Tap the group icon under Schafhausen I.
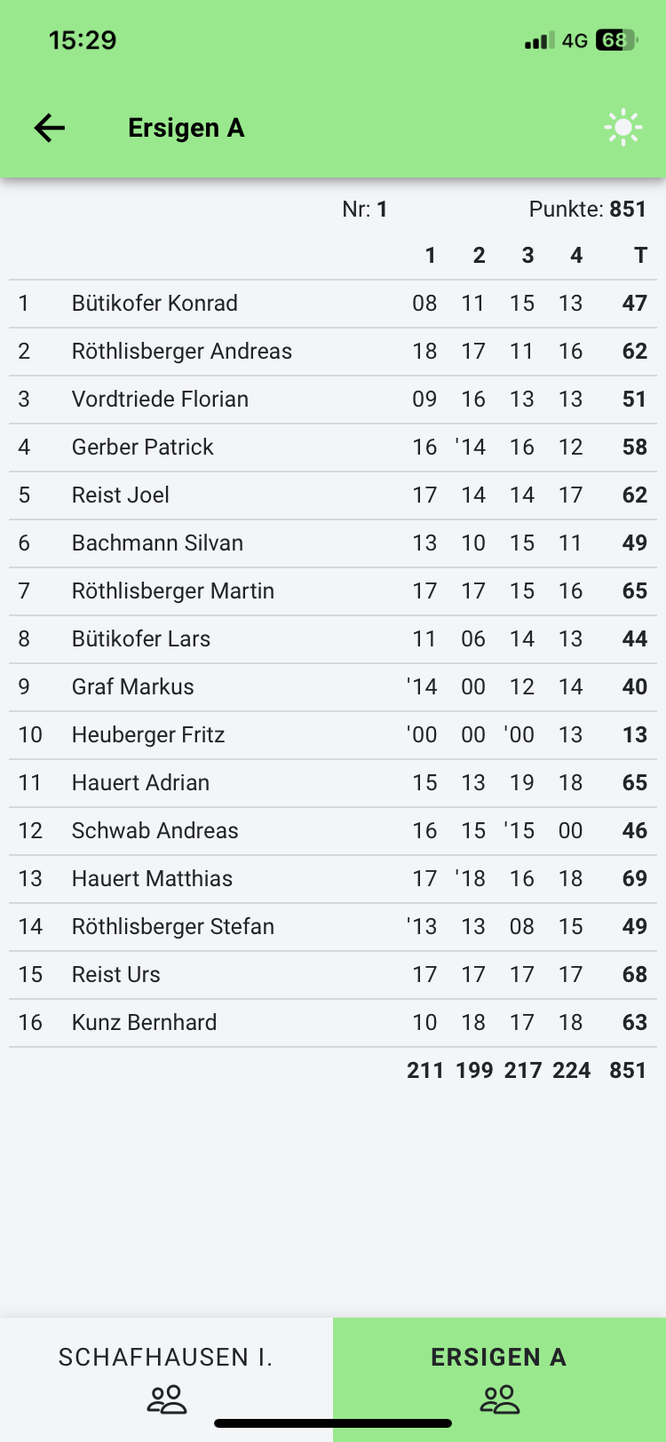This screenshot has height=1442, width=666. click(x=166, y=1399)
